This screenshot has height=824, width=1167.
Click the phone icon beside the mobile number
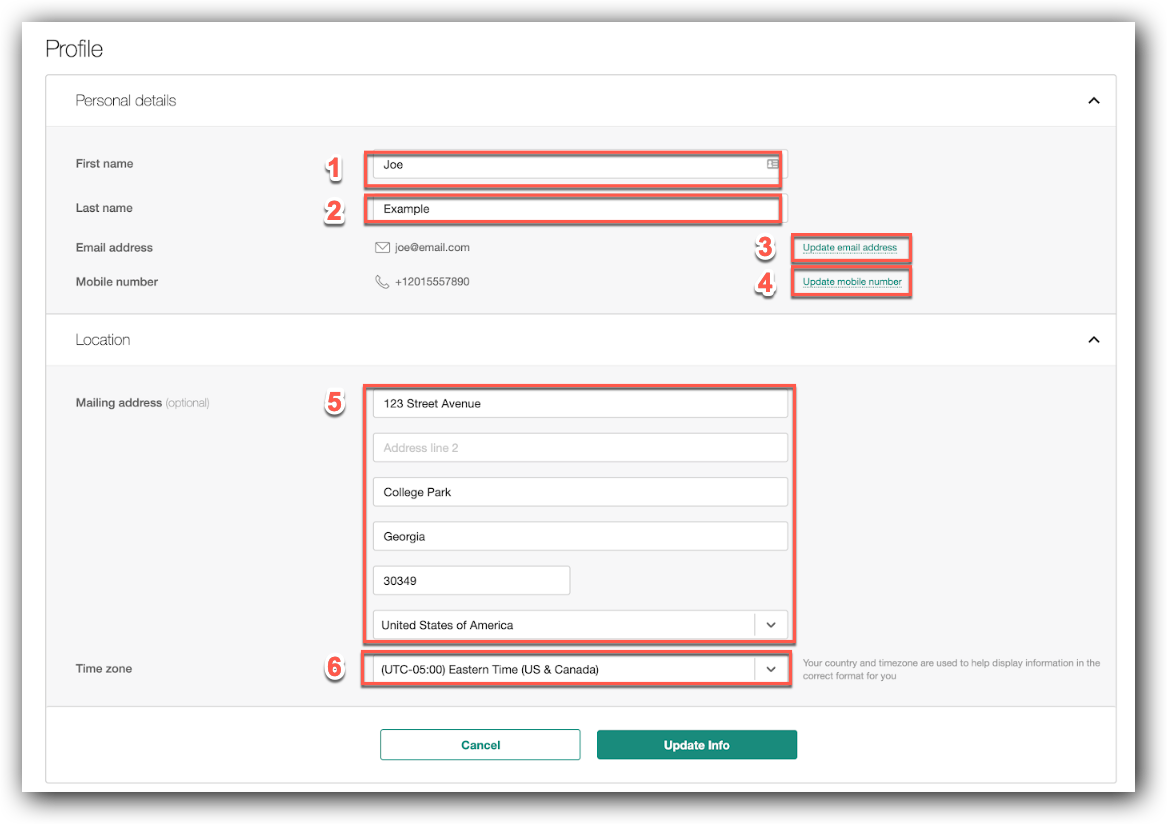pyautogui.click(x=382, y=281)
